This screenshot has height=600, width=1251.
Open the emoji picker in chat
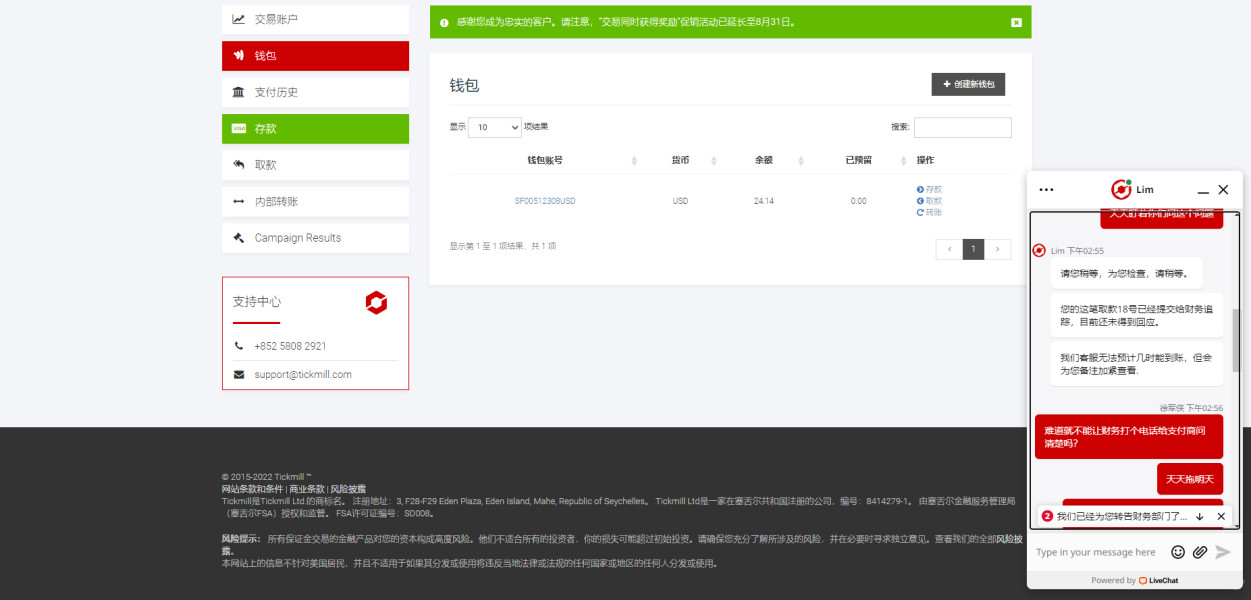(x=1178, y=552)
